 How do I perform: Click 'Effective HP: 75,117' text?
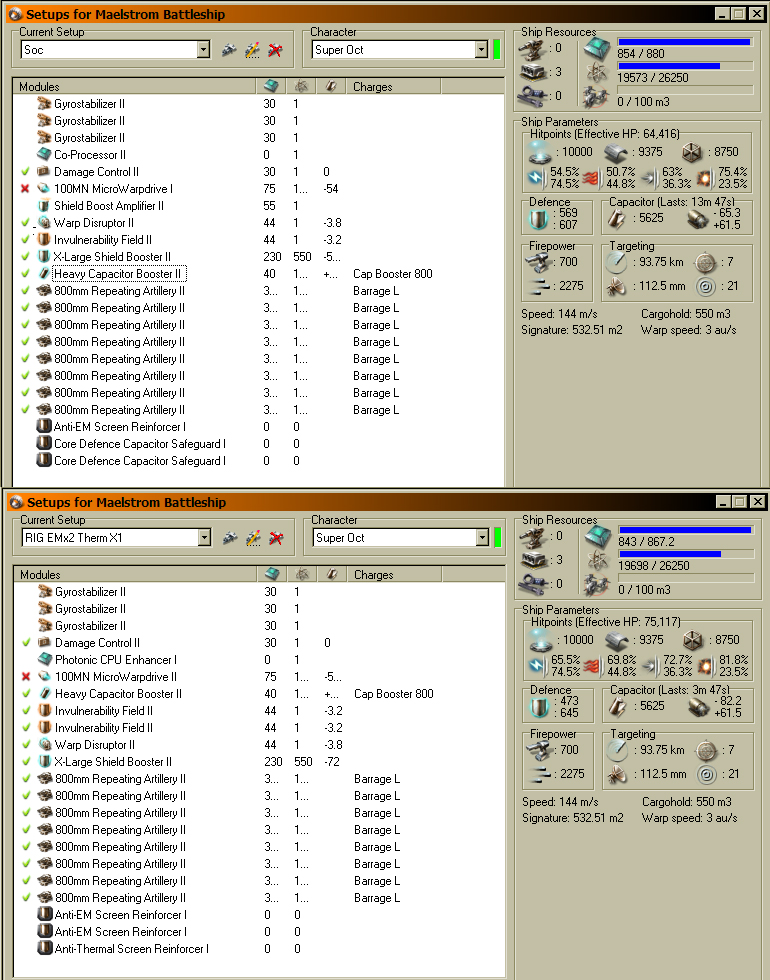tap(629, 622)
